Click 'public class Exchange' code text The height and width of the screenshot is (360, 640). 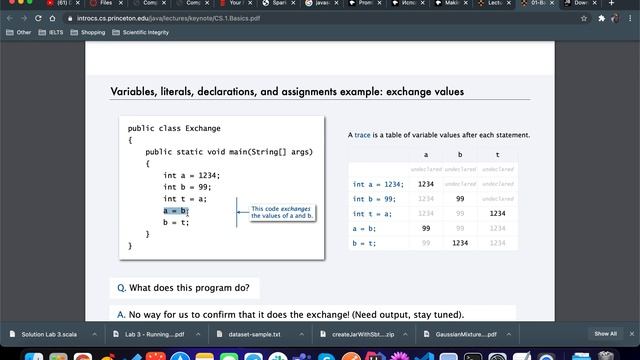point(174,128)
